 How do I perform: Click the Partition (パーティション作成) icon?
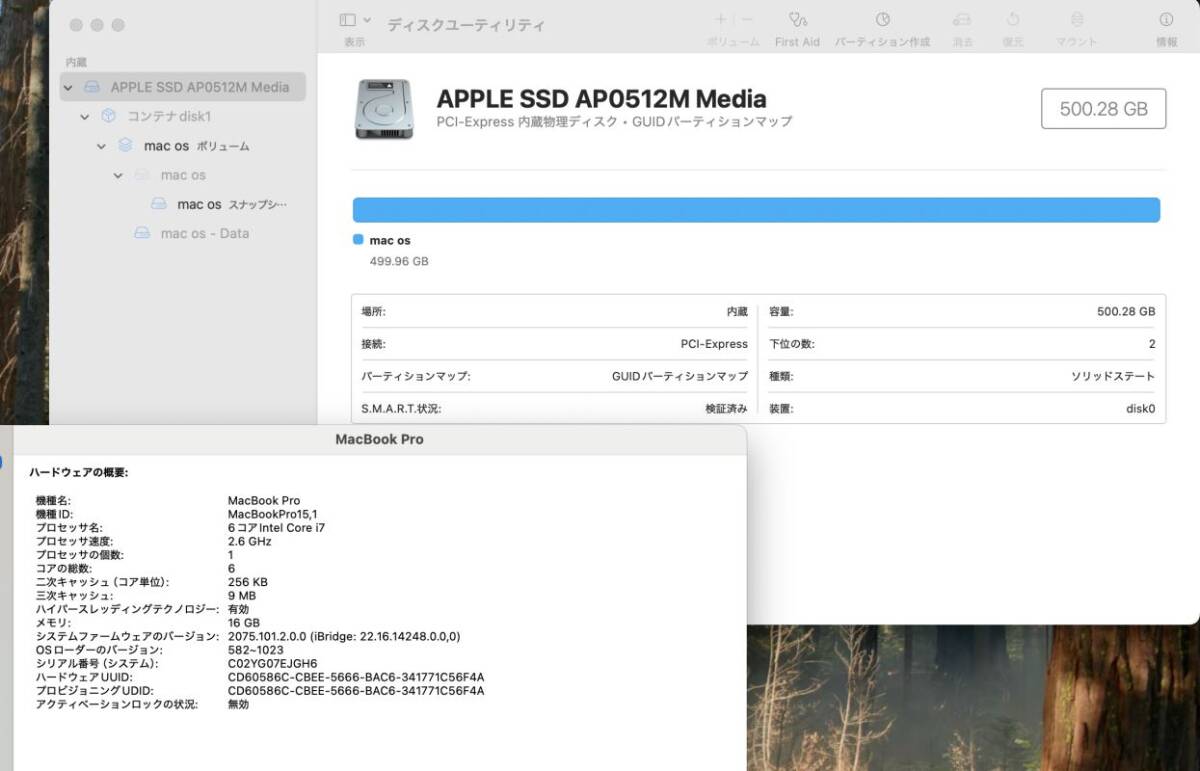(882, 20)
